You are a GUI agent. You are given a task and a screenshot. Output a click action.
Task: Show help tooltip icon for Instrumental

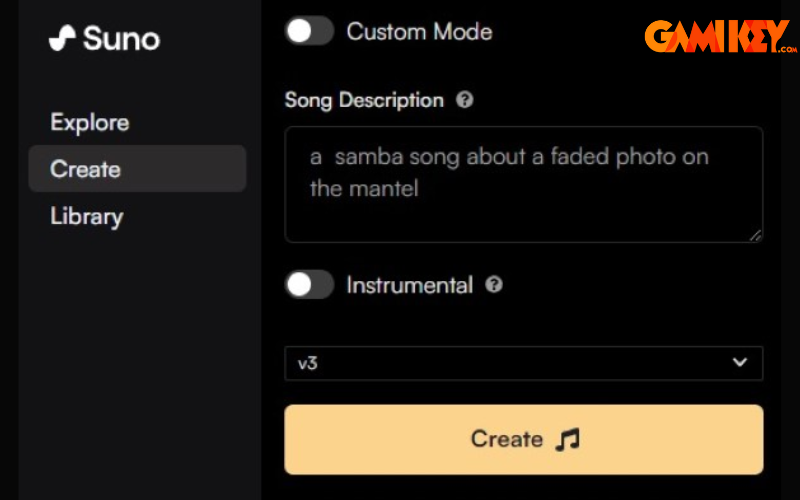[494, 285]
